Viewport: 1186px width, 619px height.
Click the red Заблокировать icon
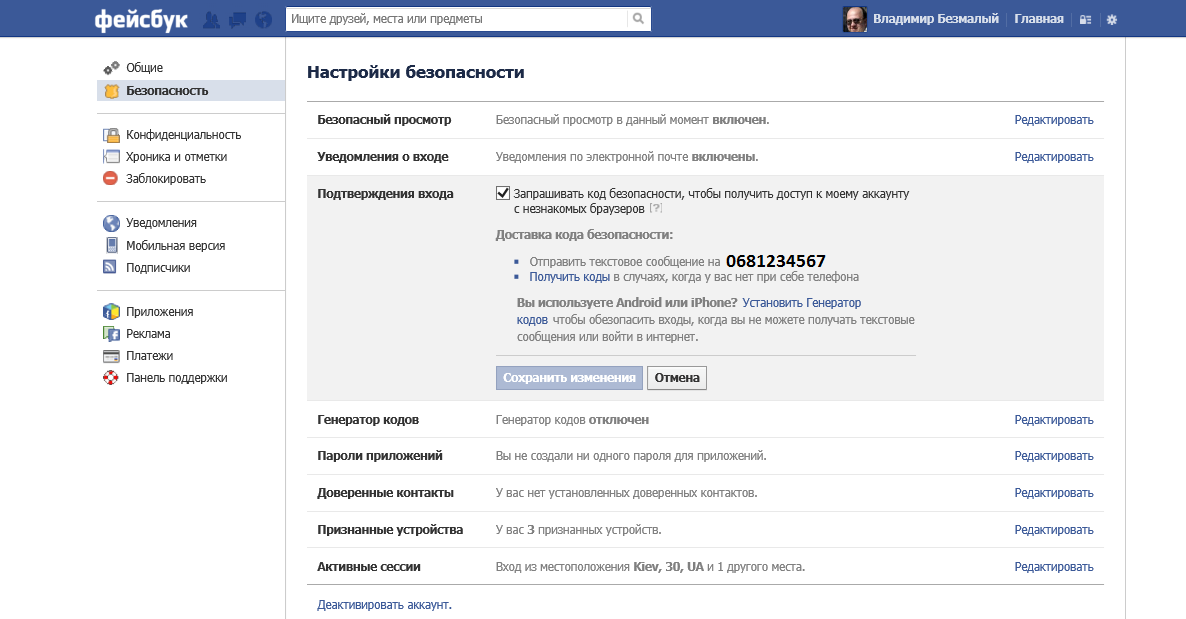tap(111, 179)
